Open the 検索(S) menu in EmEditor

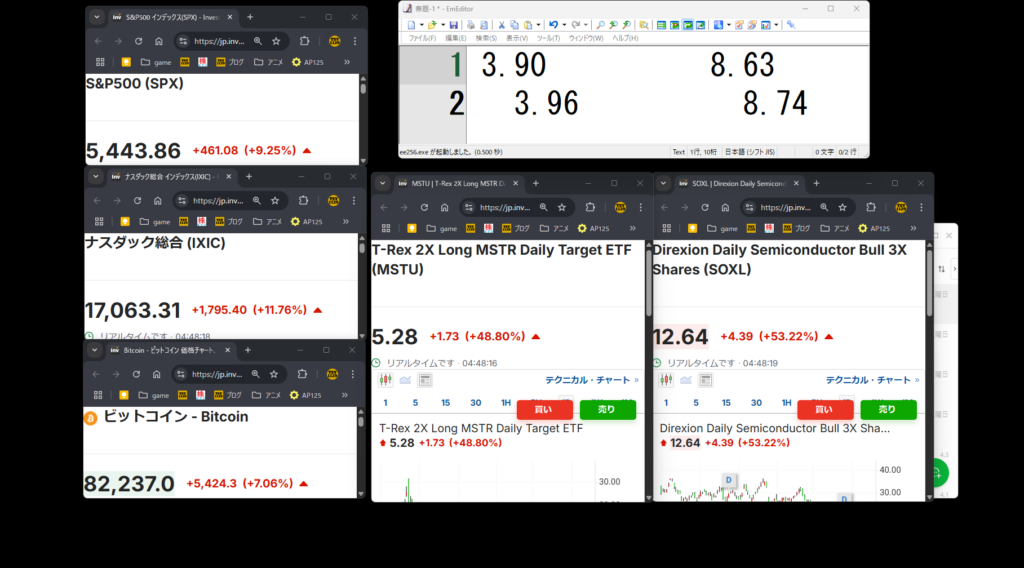(x=486, y=39)
